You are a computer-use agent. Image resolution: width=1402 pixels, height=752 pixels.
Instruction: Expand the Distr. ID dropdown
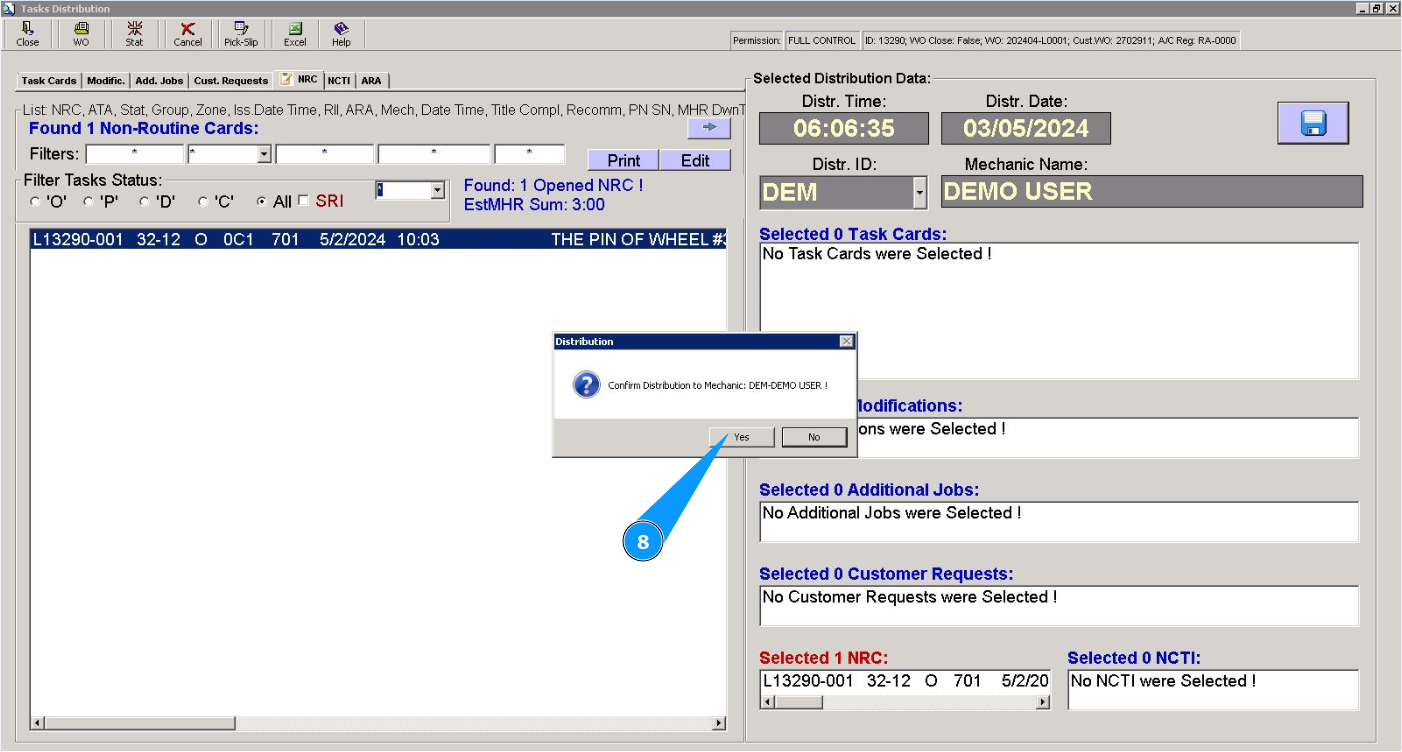click(920, 191)
